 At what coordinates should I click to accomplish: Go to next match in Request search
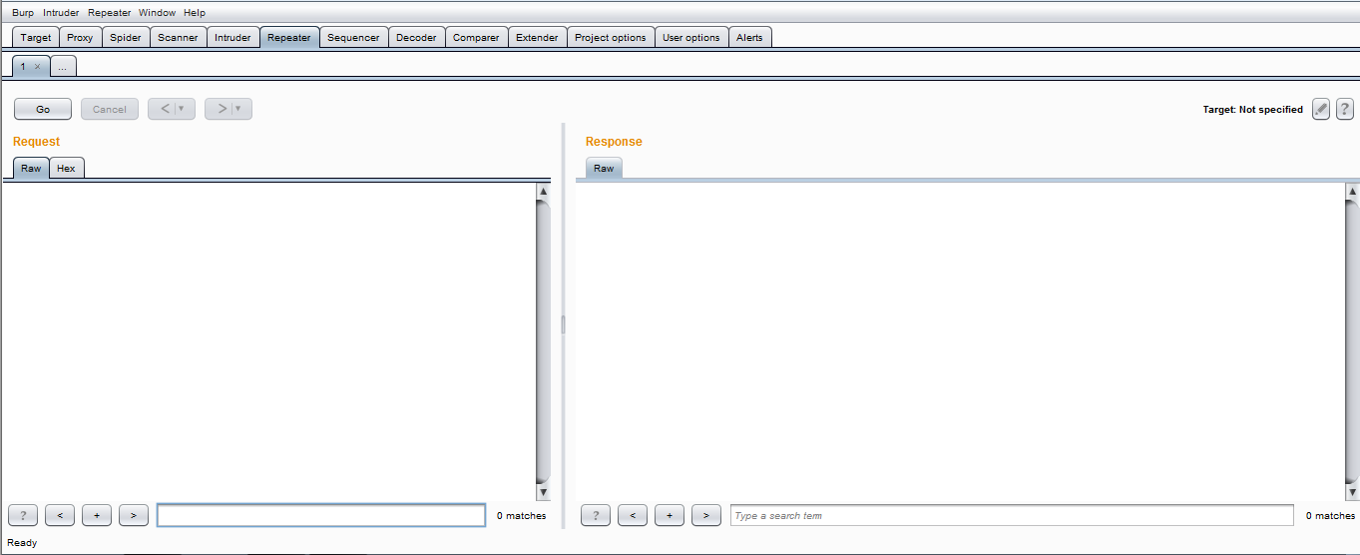(x=134, y=515)
